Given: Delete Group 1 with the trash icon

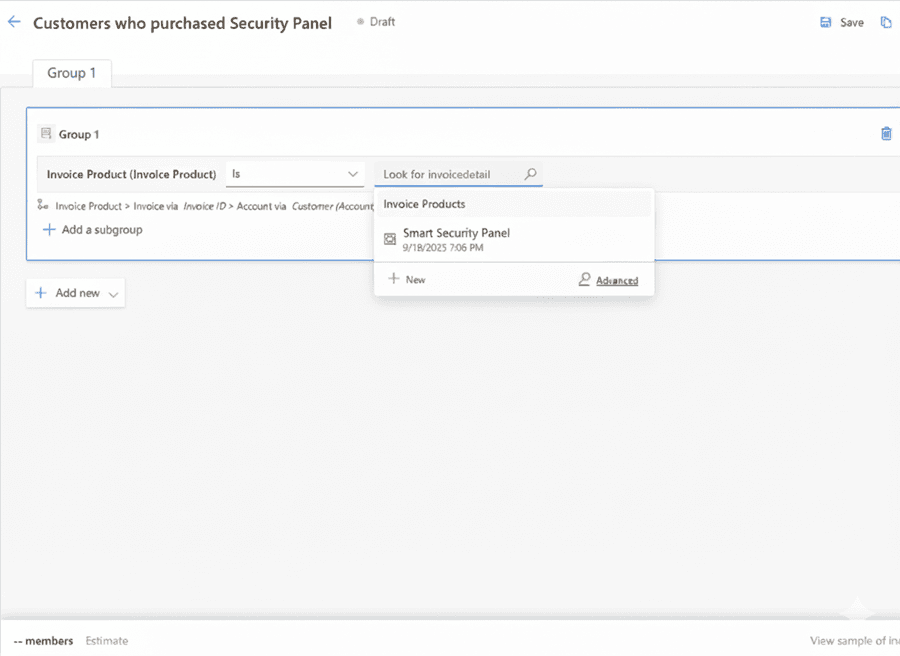Looking at the screenshot, I should (885, 134).
